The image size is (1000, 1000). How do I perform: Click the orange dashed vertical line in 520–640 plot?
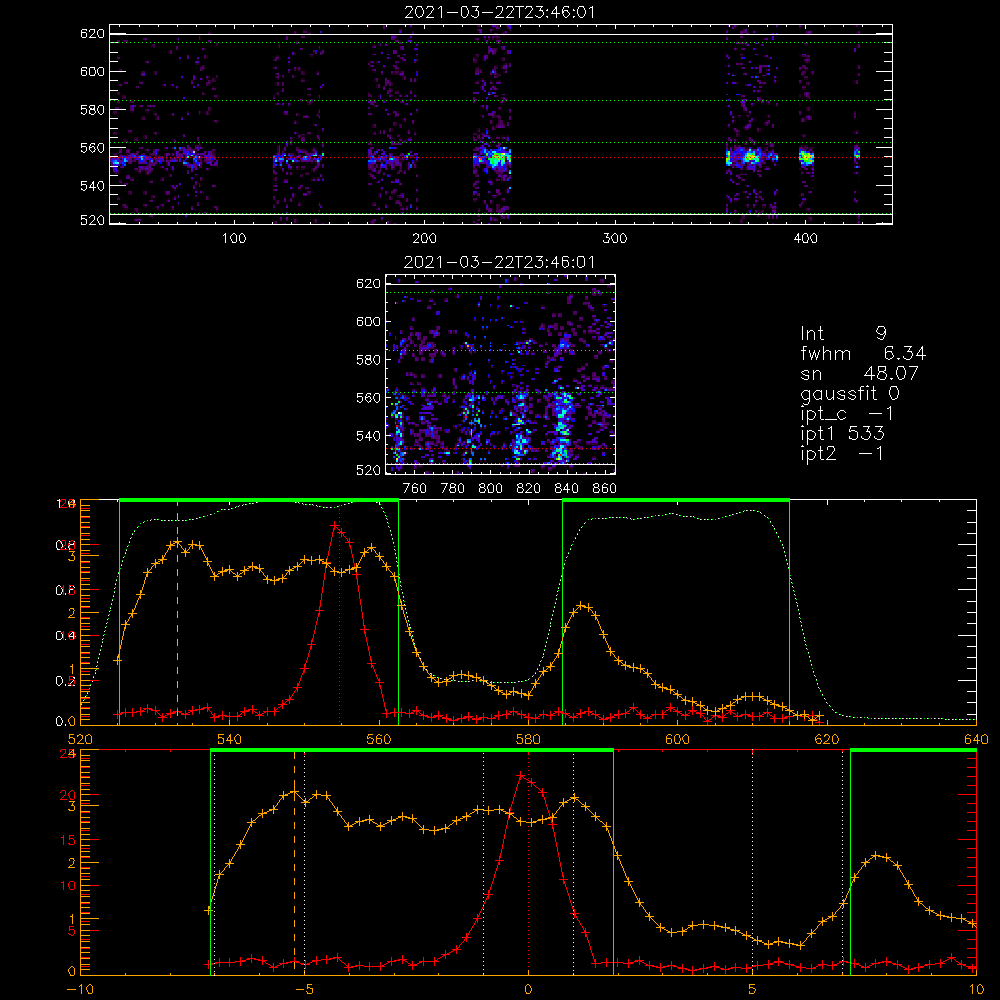tap(177, 612)
